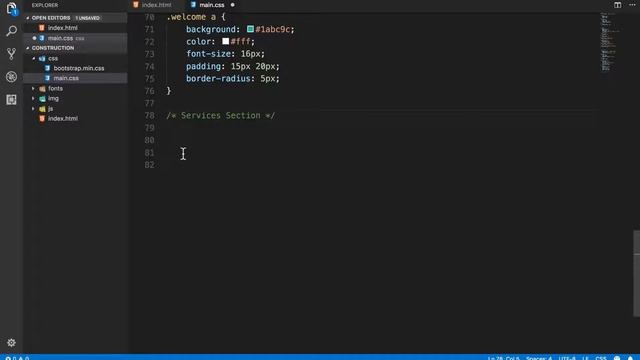640x360 pixels.
Task: Click the unsaved dot on main.css tab
Action: (233, 5)
